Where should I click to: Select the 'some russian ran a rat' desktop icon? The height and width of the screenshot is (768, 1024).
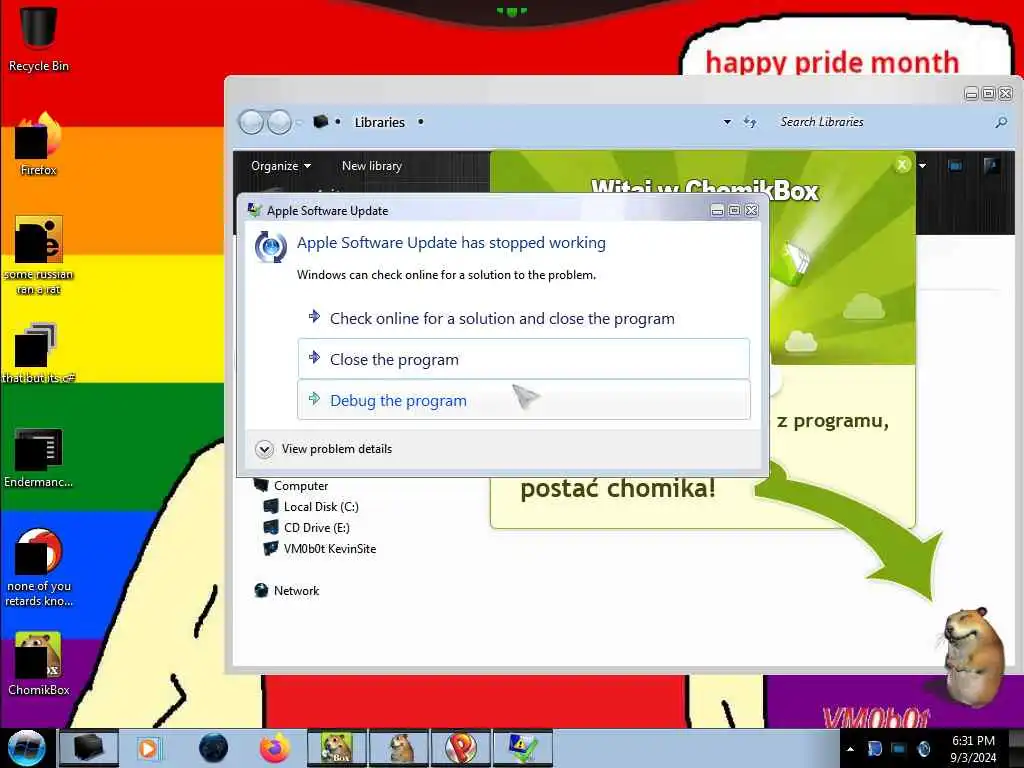(x=39, y=255)
